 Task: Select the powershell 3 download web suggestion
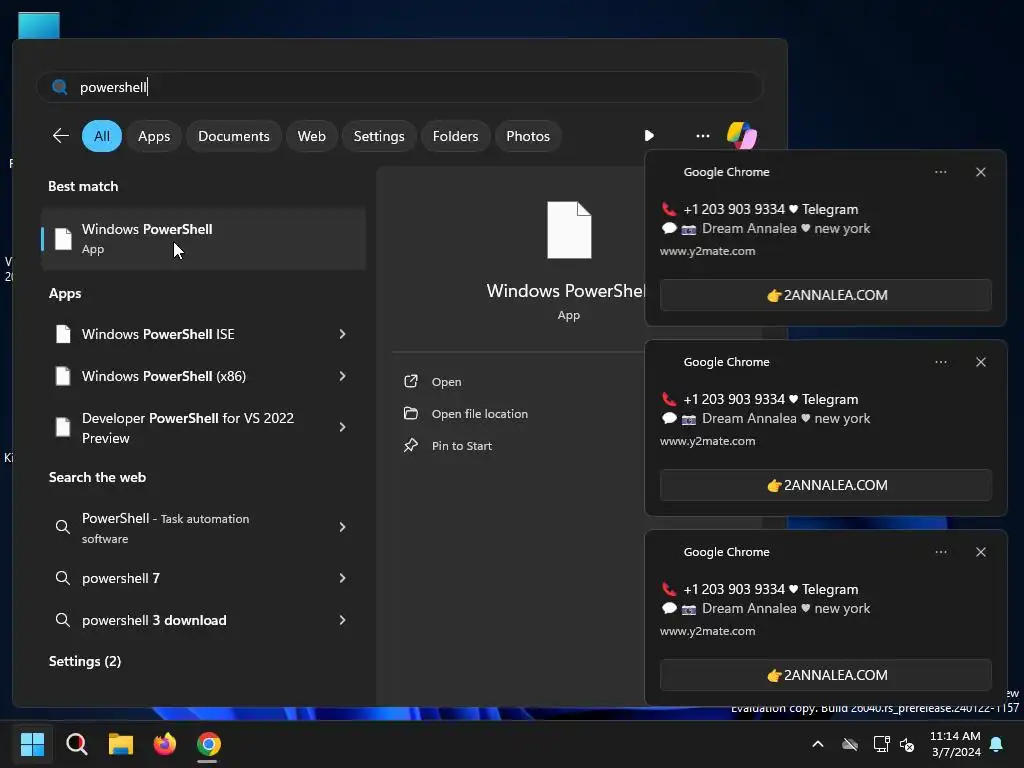click(x=203, y=620)
